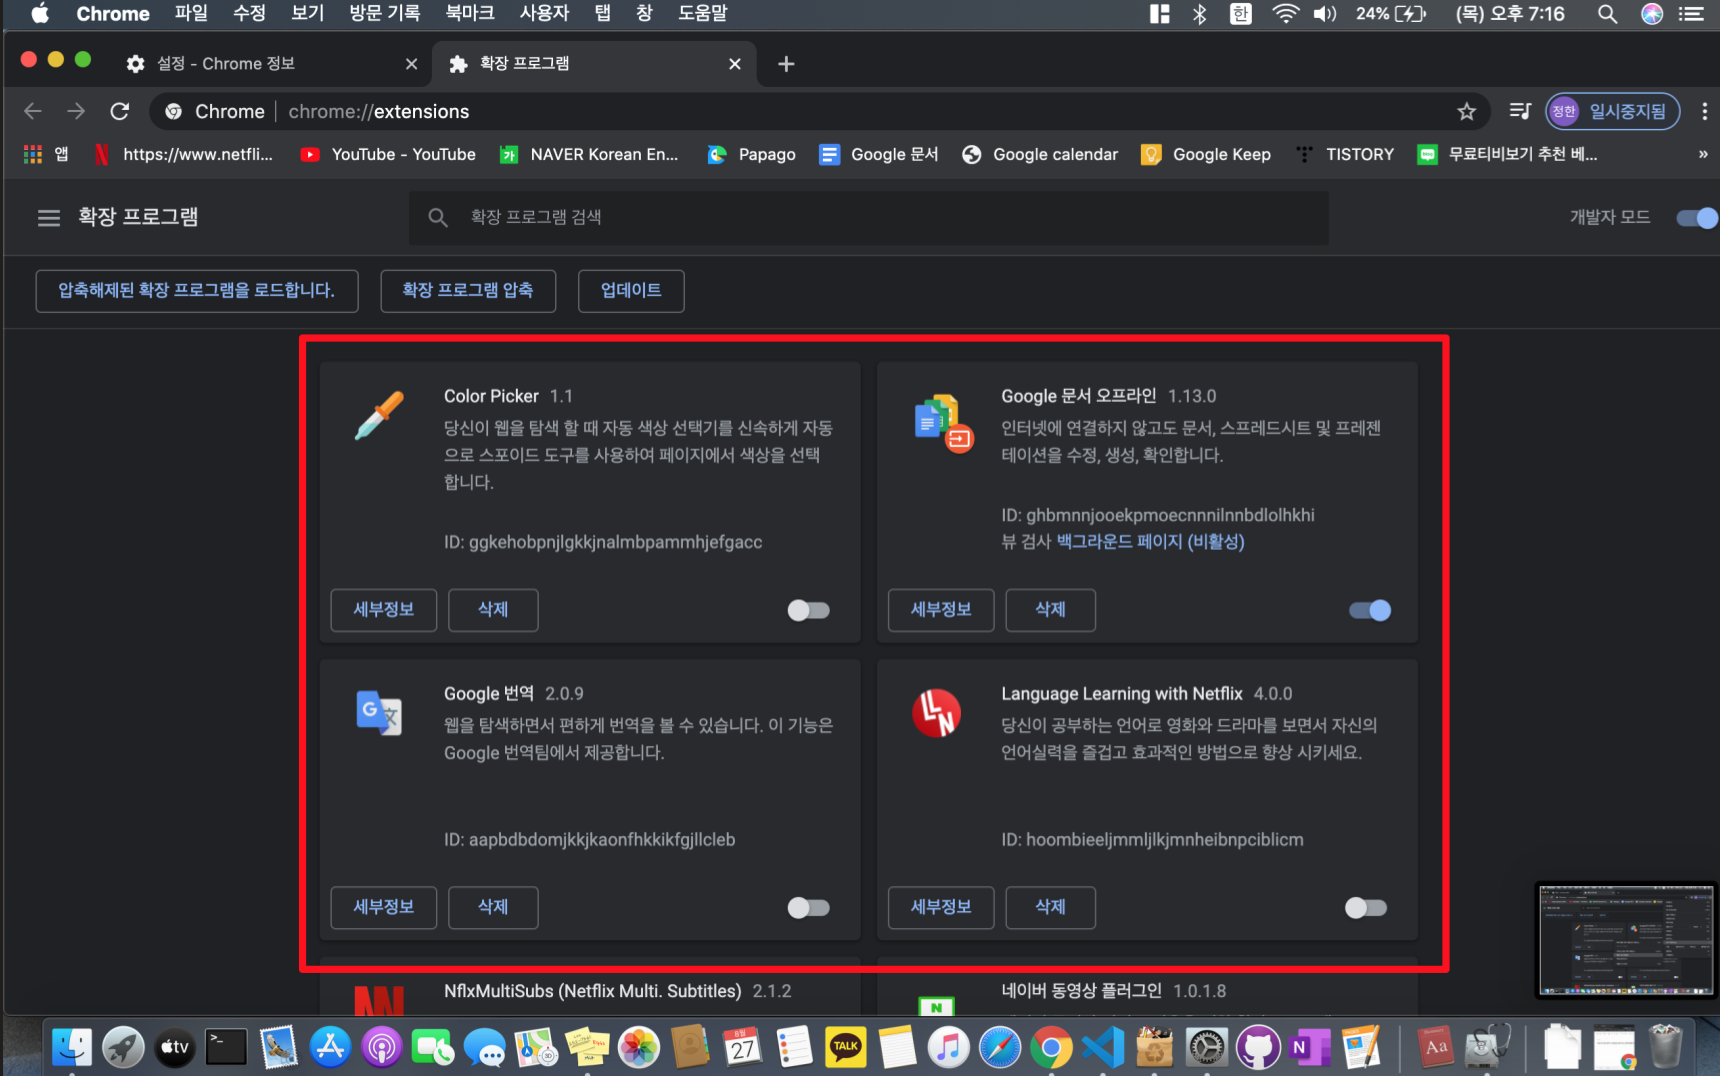The height and width of the screenshot is (1076, 1720).
Task: Open the 수정 menu
Action: pyautogui.click(x=249, y=14)
